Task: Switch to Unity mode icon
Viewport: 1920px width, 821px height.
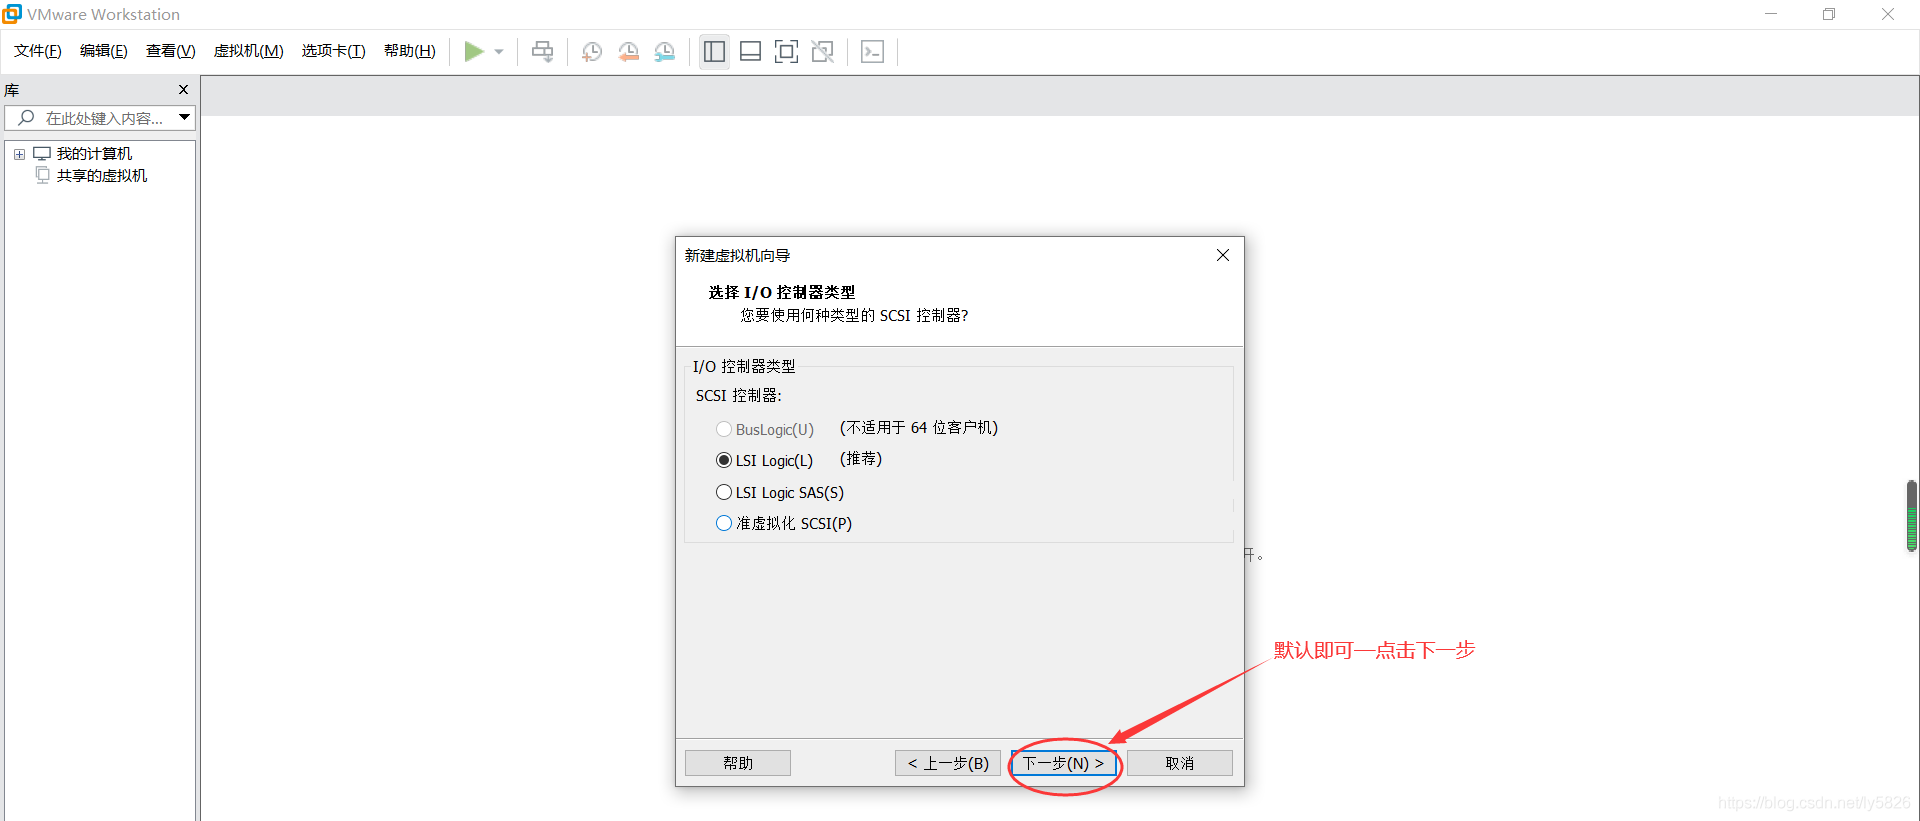Action: coord(823,51)
